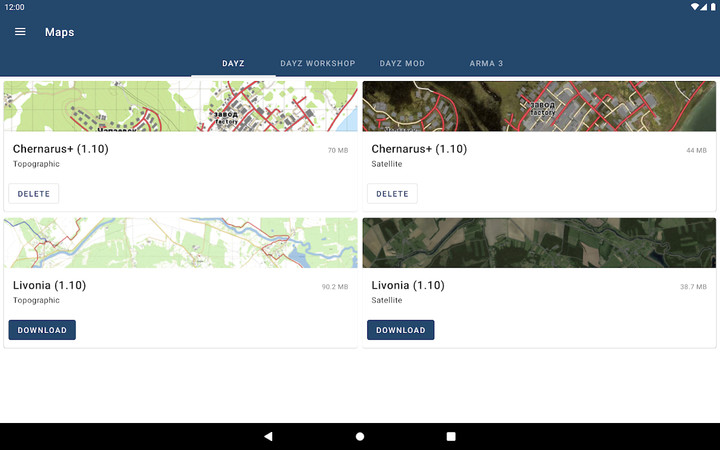
Task: Tap the status bar clock
Action: [x=14, y=7]
